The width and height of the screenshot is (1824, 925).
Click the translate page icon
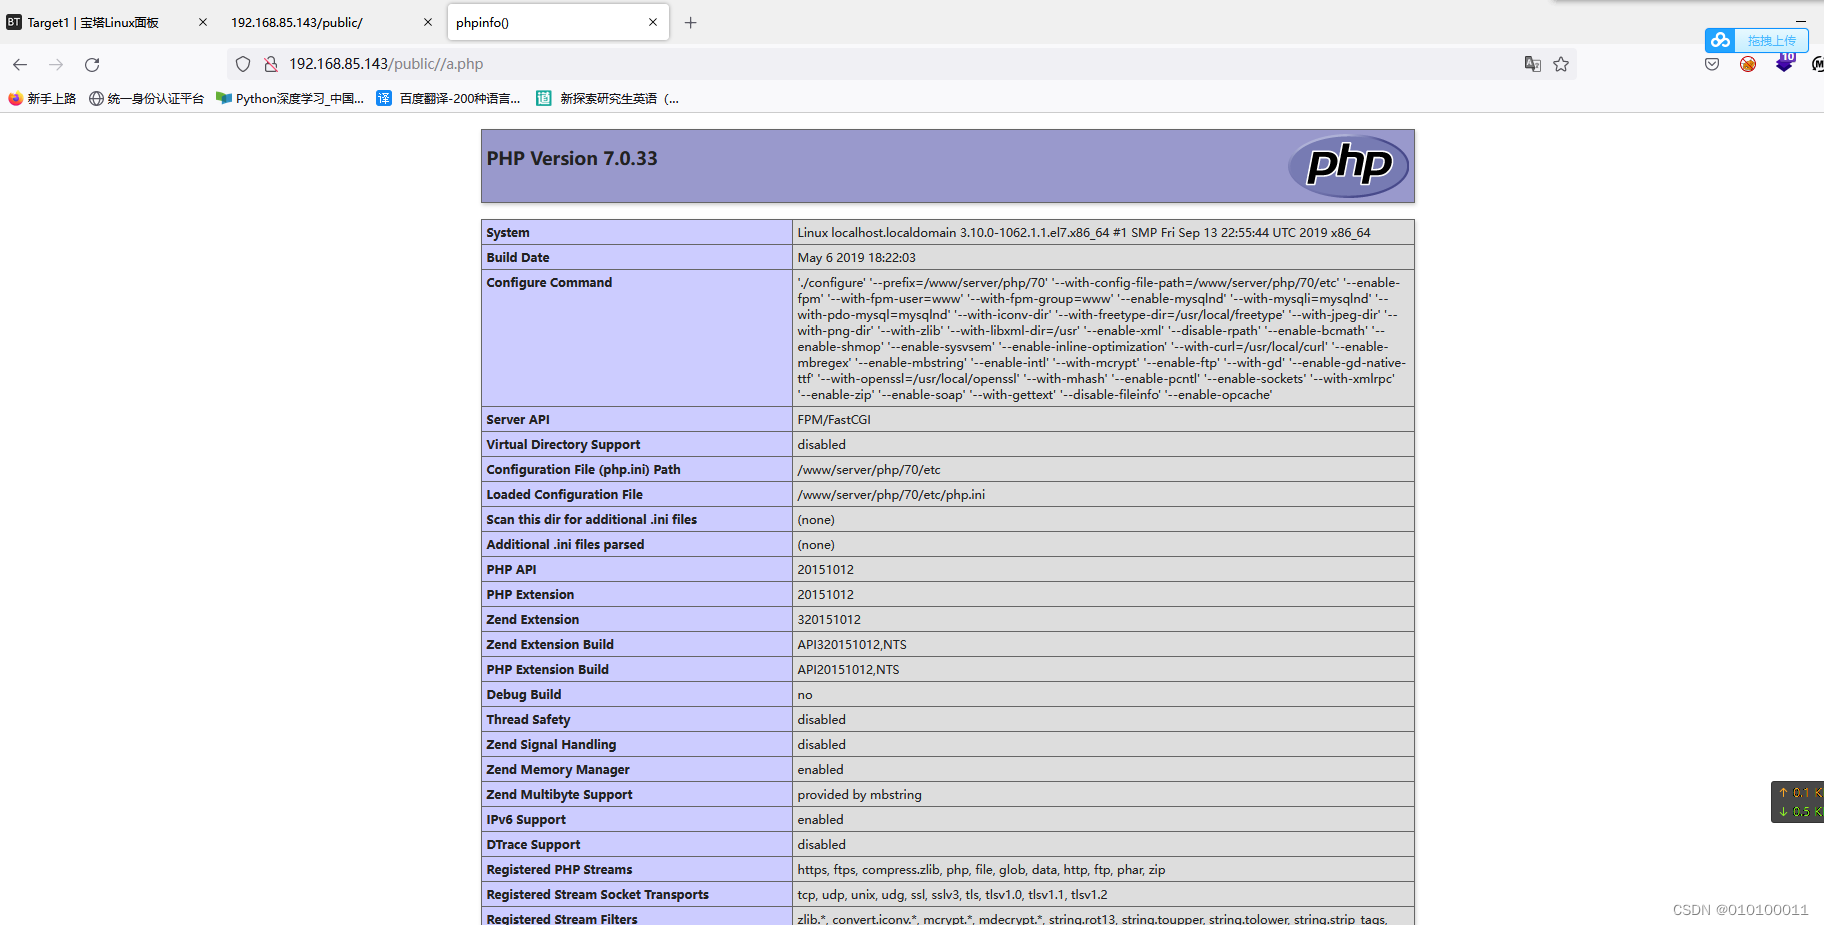point(1532,64)
